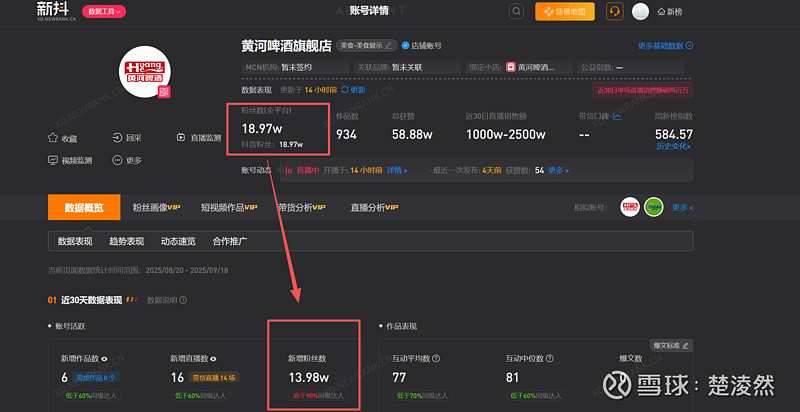Viewport: 800px width, 412px height.
Task: Select the 动态速览 sub-tab
Action: click(178, 241)
